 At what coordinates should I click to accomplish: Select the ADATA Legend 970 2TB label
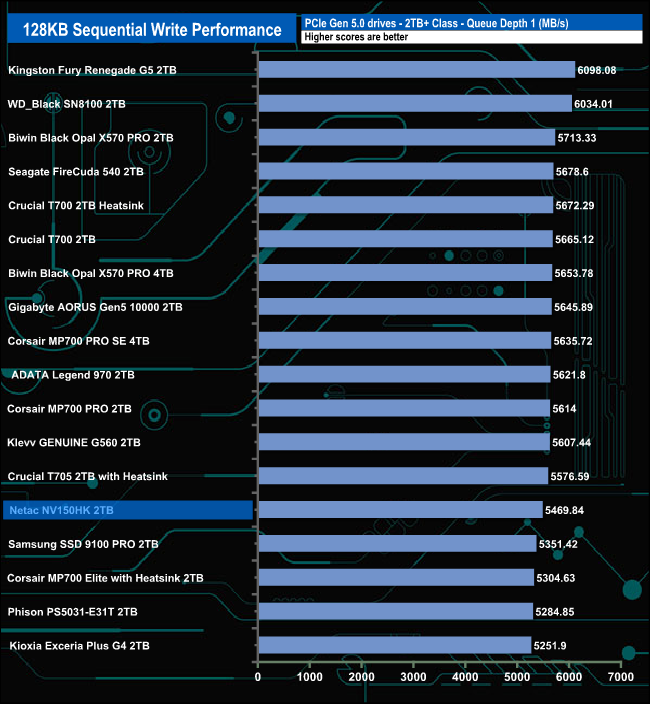73,374
